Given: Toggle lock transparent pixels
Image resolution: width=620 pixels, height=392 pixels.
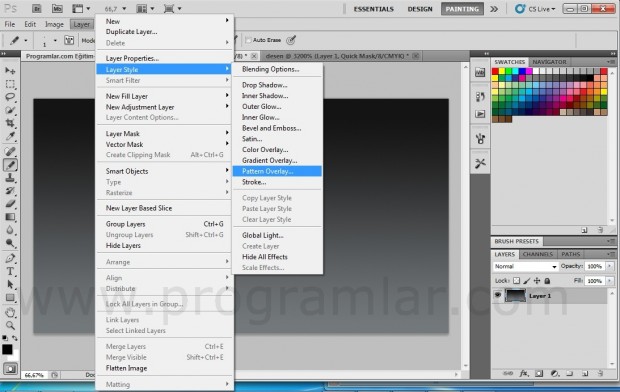Looking at the screenshot, I should click(516, 280).
